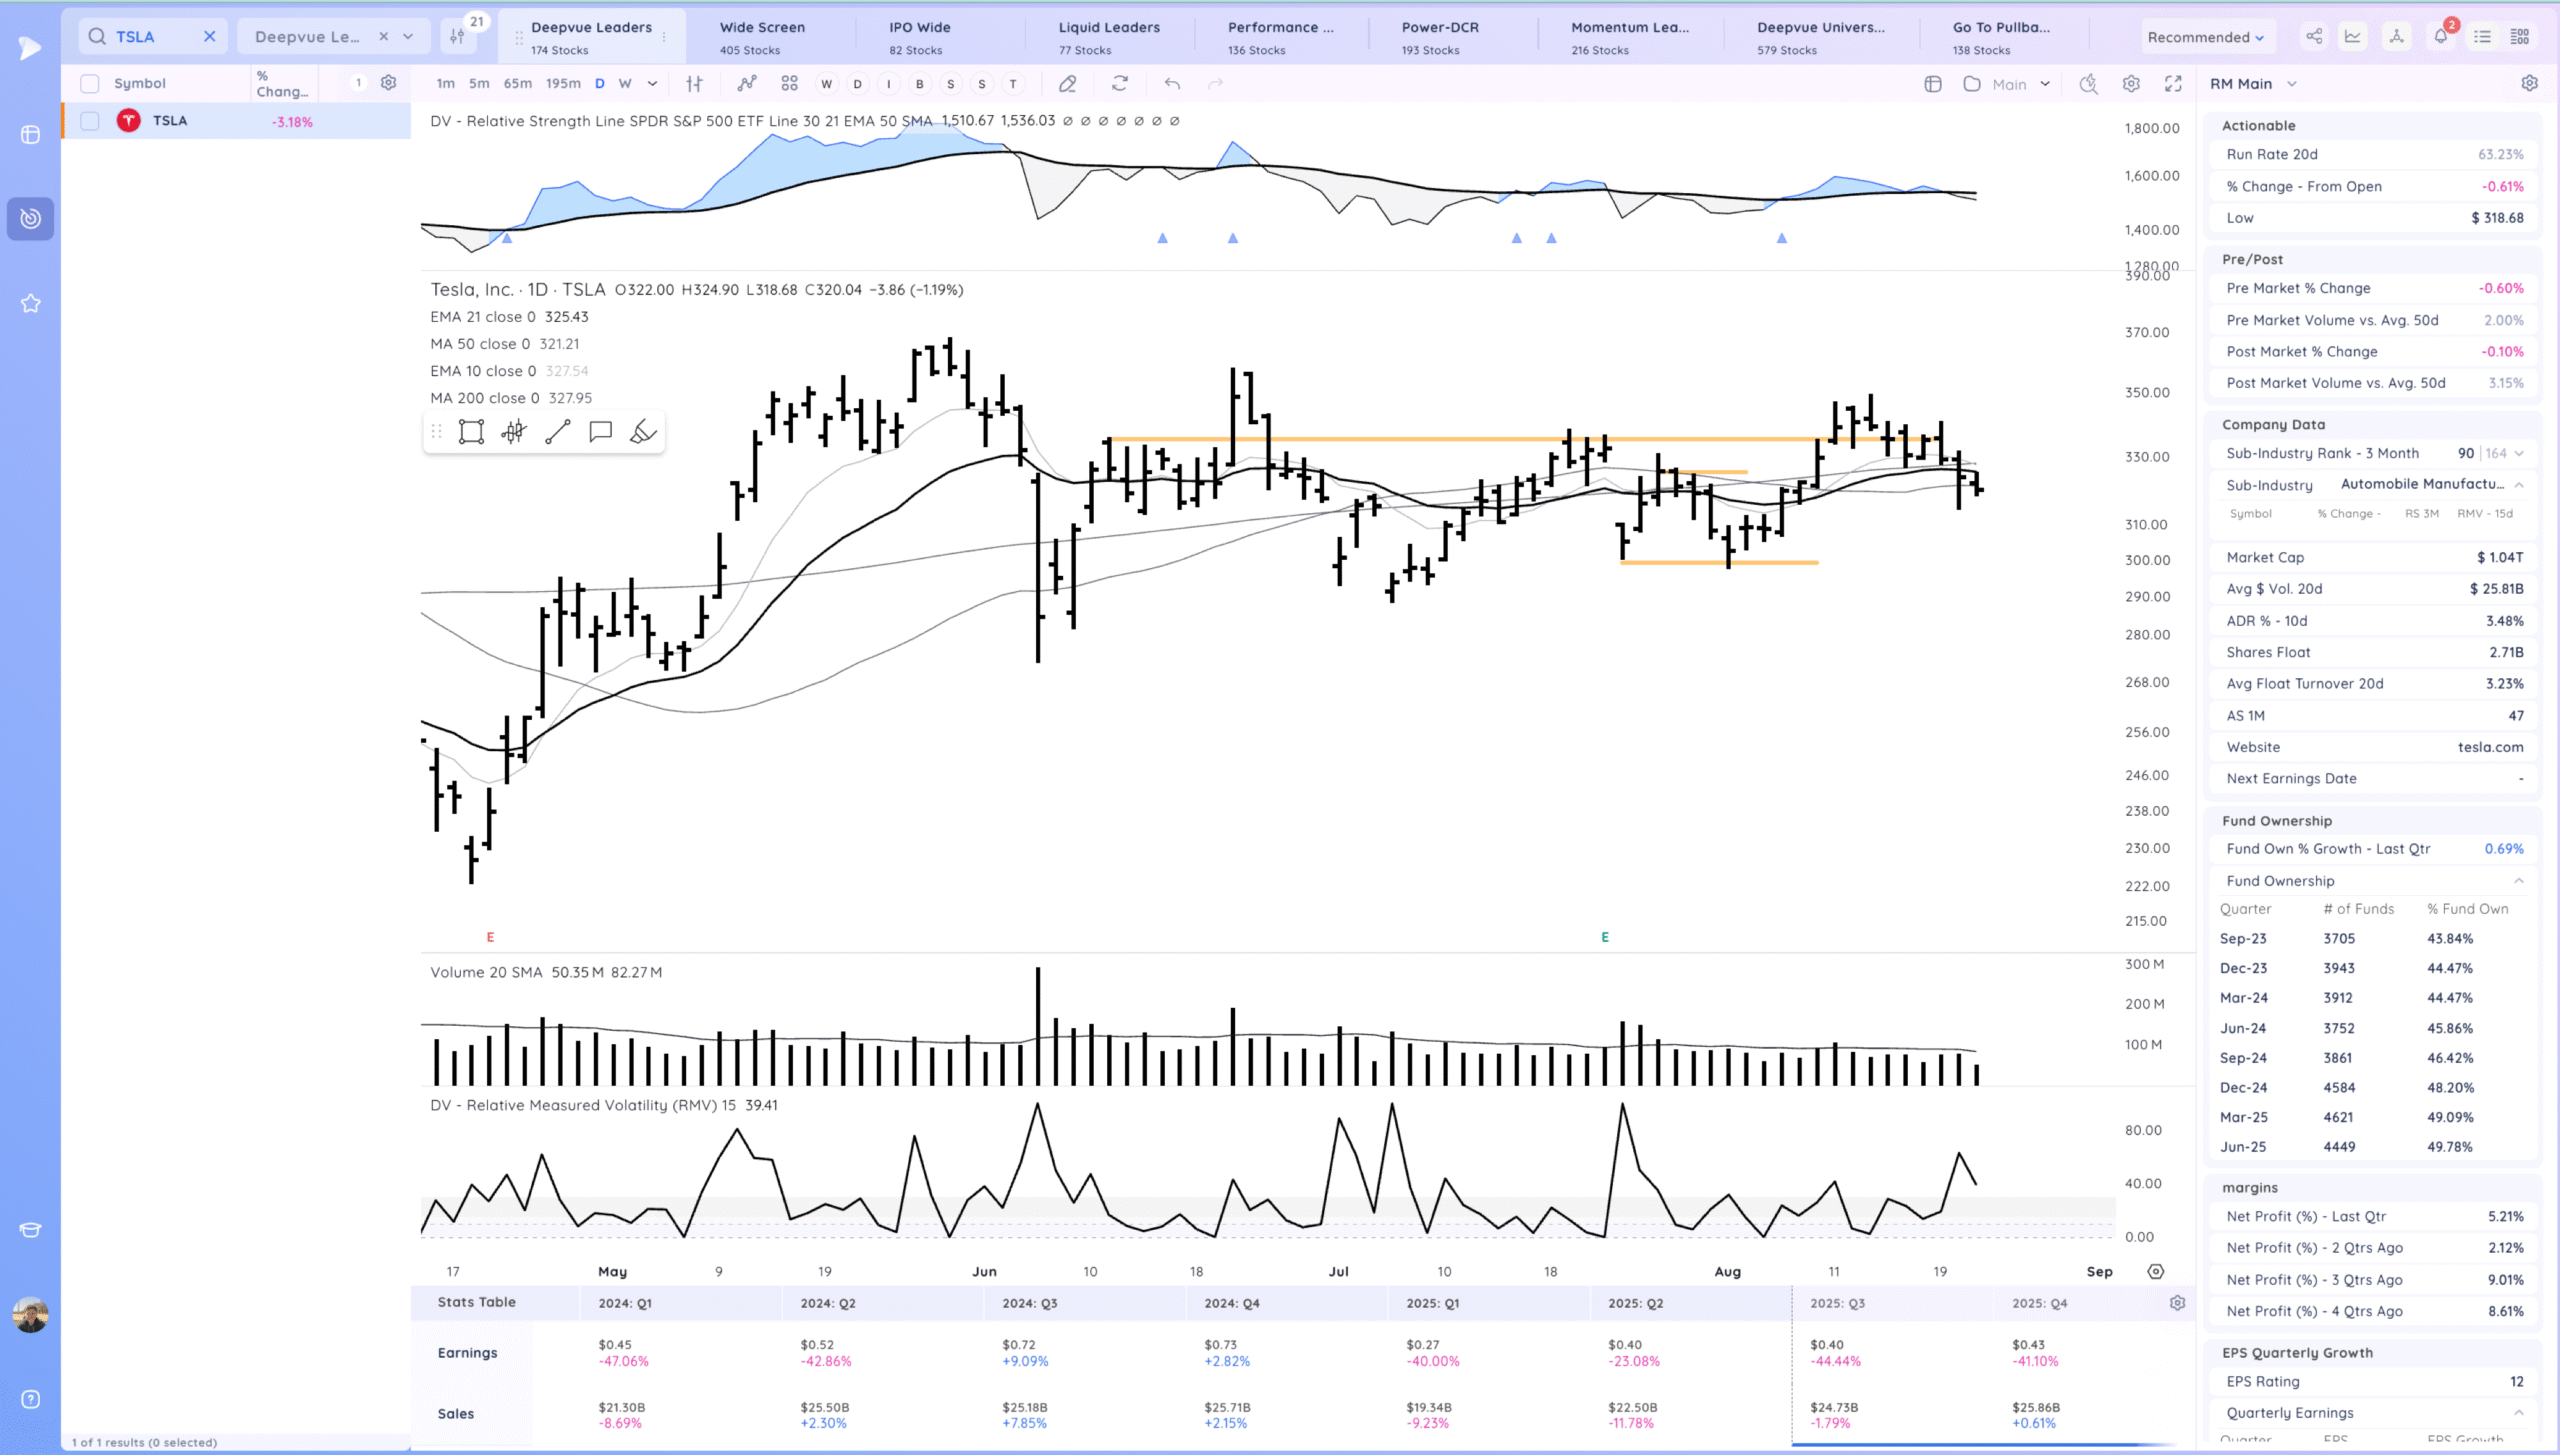Switch to the Liquid Leaders tab
2560x1455 pixels.
coord(1109,37)
